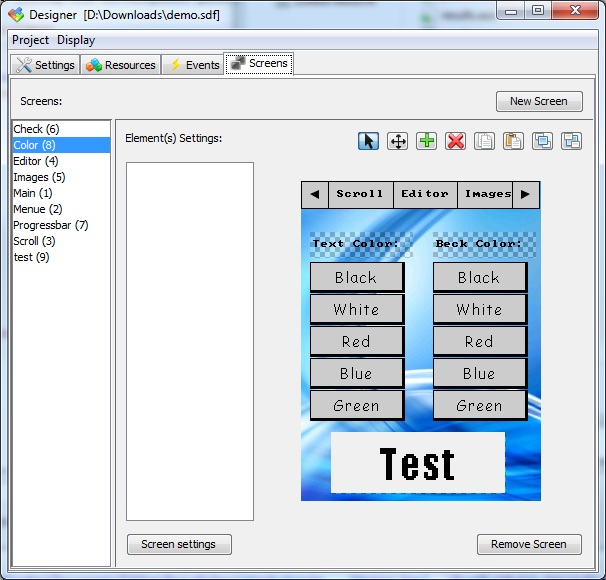Image resolution: width=606 pixels, height=580 pixels.
Task: Open Screen settings
Action: point(179,544)
